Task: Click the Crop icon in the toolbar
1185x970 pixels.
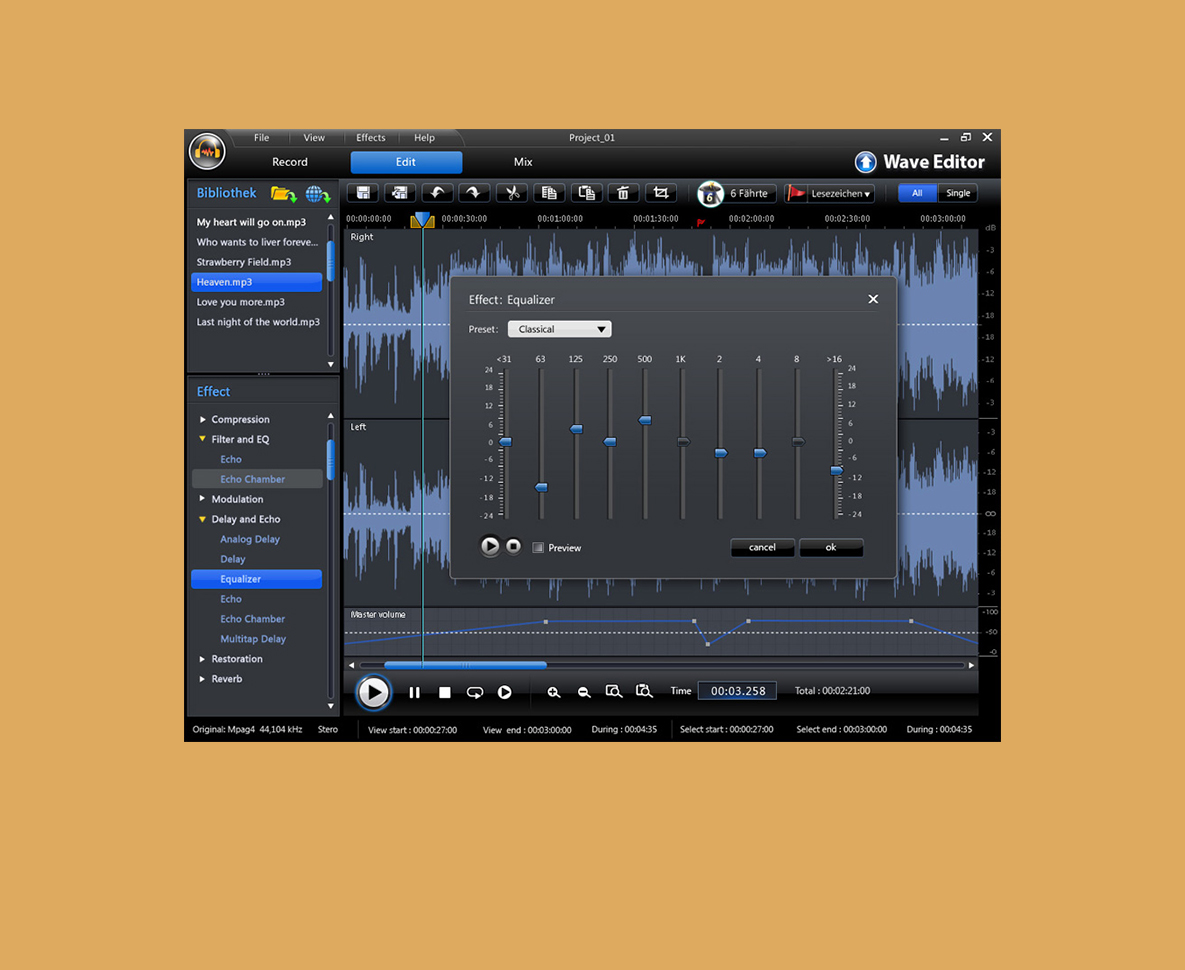Action: (661, 193)
